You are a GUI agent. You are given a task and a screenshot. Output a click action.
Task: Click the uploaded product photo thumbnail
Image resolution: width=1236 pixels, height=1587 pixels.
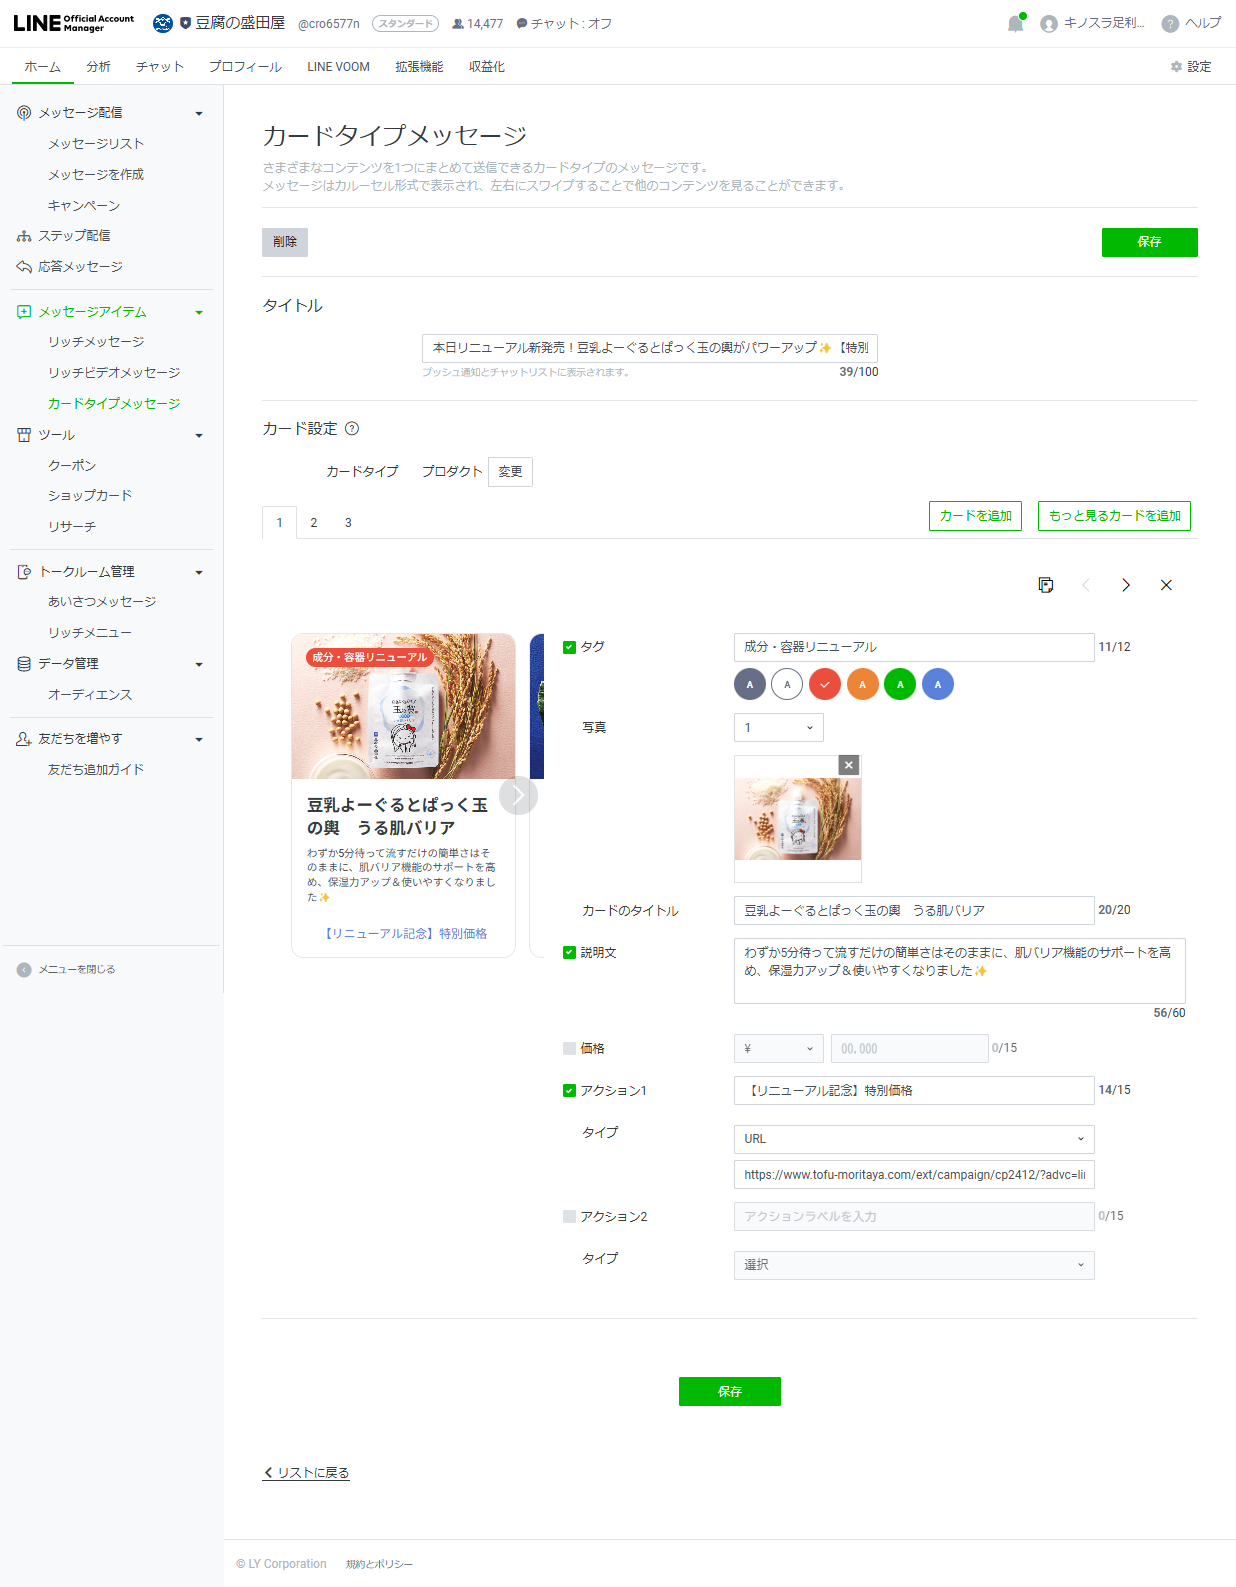(798, 819)
